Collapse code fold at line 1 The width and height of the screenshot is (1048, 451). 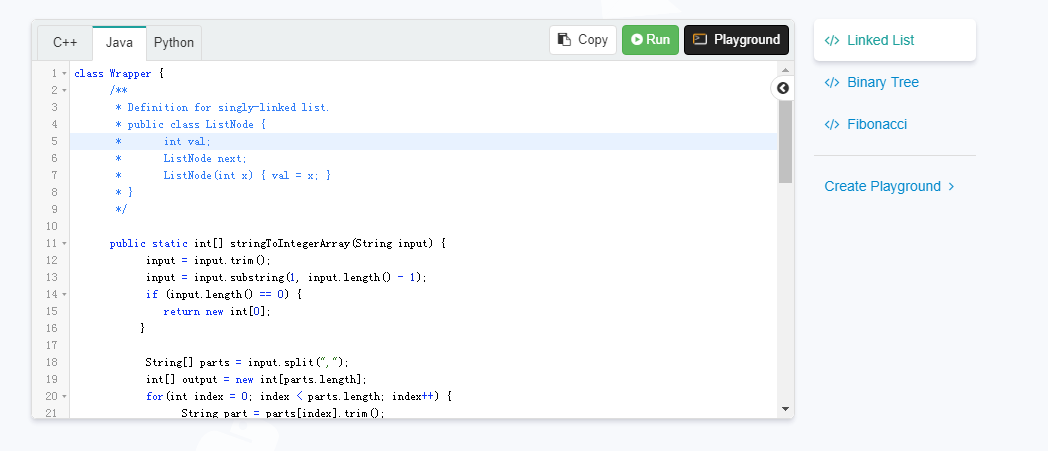(64, 73)
